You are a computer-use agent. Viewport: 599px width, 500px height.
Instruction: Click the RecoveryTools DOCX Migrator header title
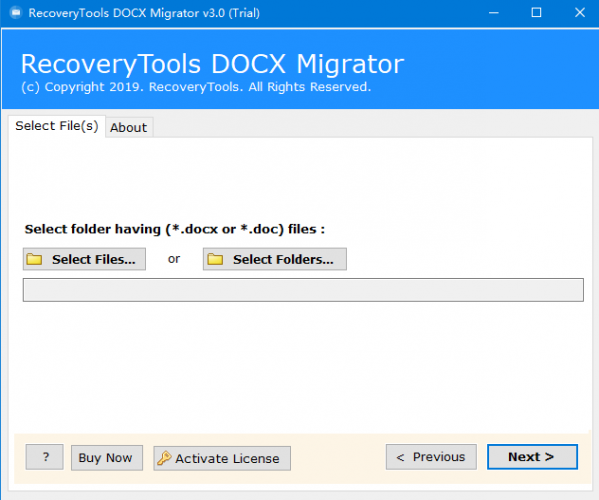(x=212, y=64)
